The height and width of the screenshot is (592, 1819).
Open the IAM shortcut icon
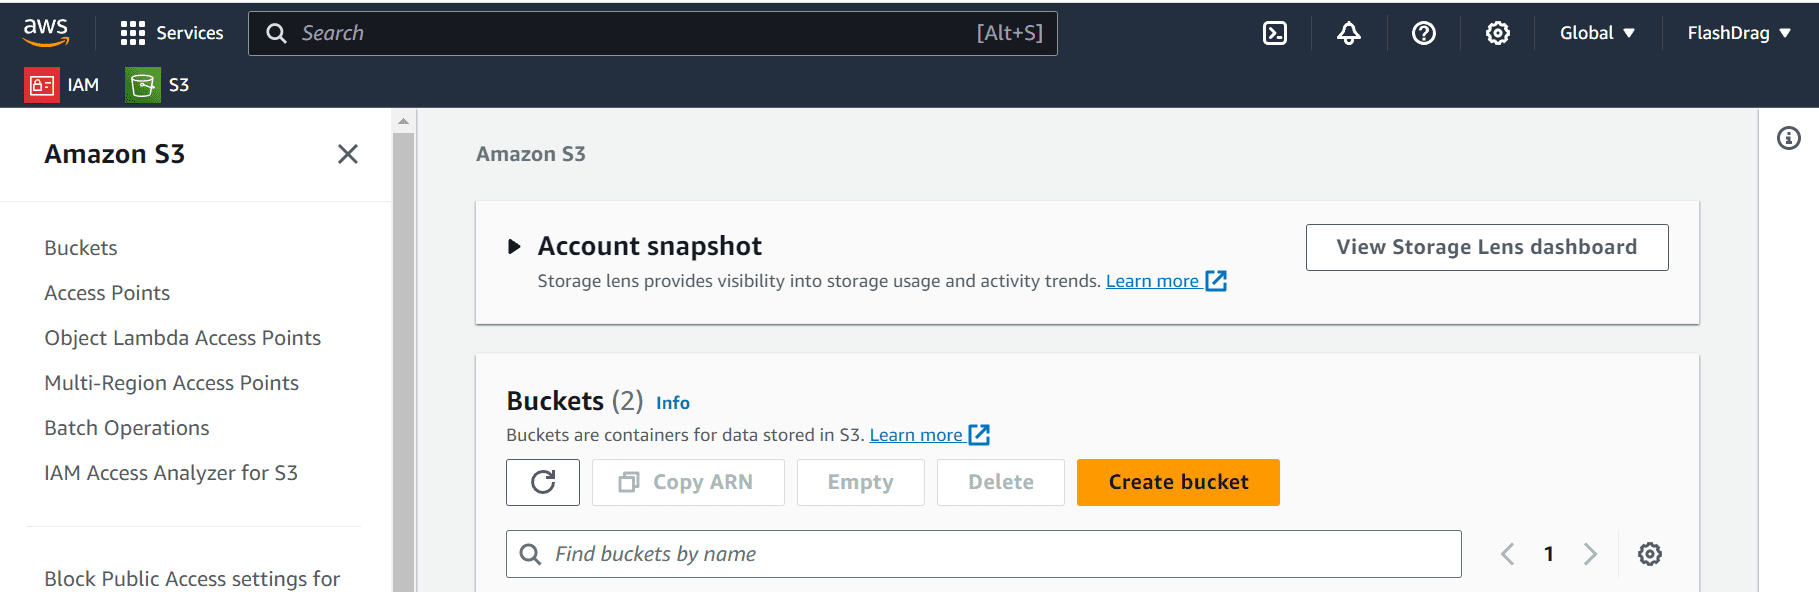(x=42, y=85)
